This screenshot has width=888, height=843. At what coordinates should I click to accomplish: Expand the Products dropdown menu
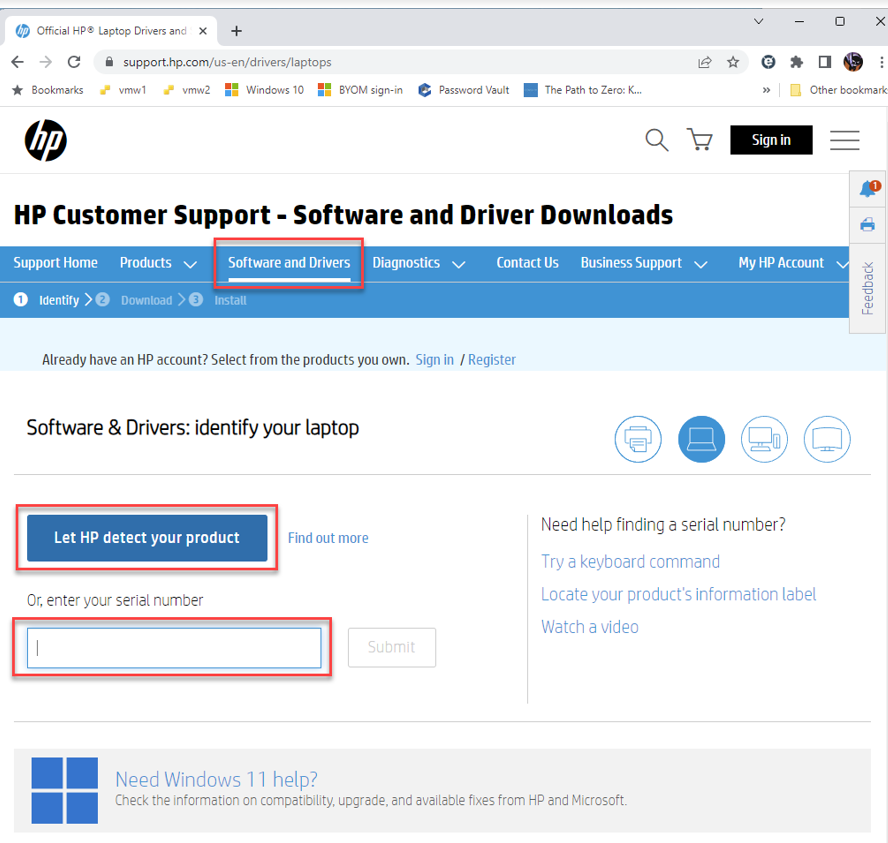click(x=158, y=263)
